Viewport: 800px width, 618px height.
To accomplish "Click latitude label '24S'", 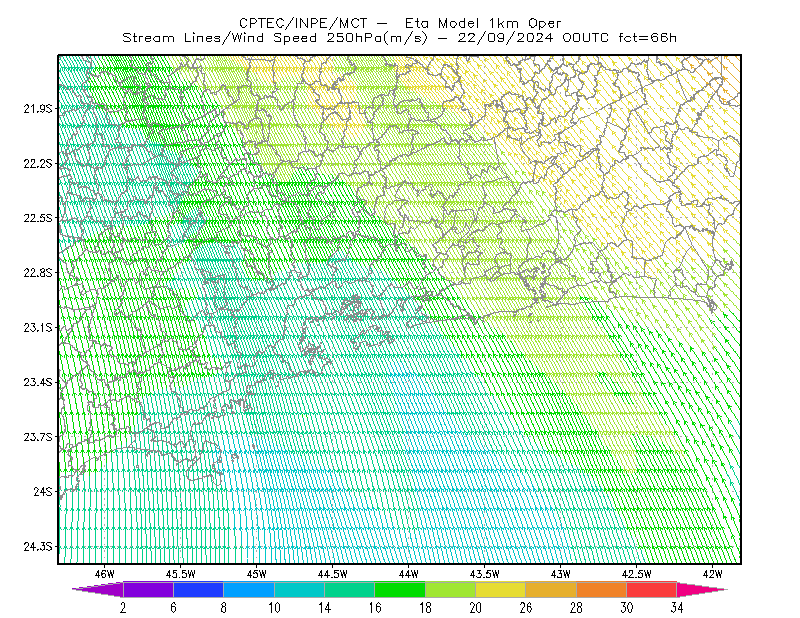I will coord(43,491).
